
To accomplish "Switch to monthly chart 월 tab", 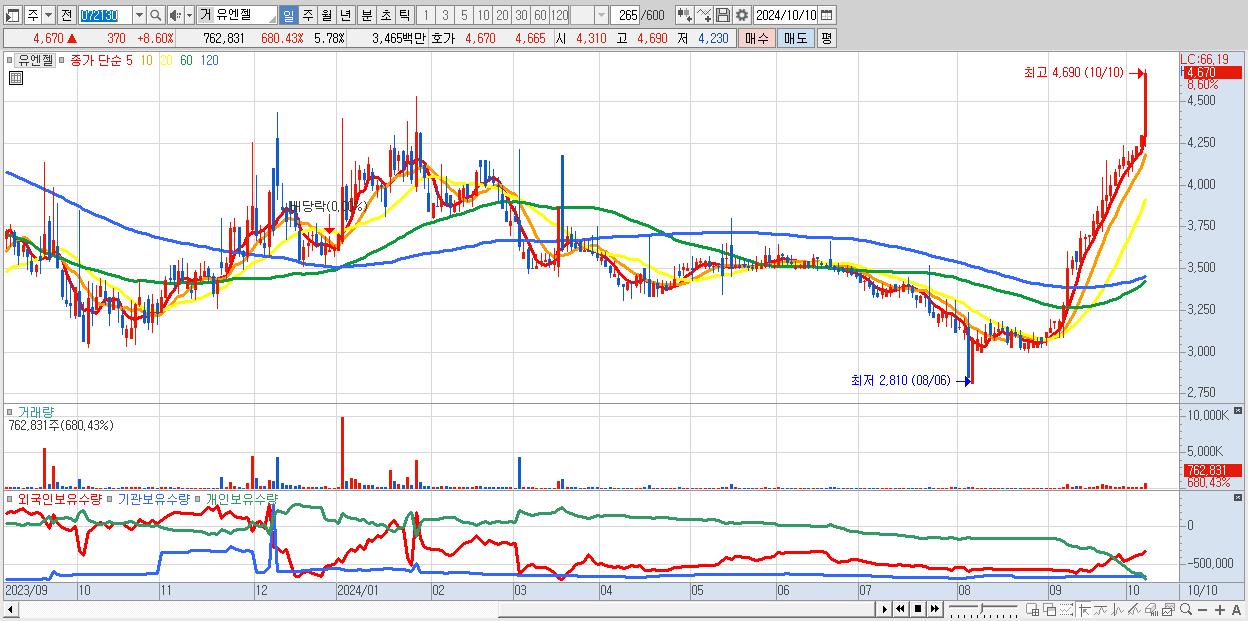I will (x=326, y=15).
